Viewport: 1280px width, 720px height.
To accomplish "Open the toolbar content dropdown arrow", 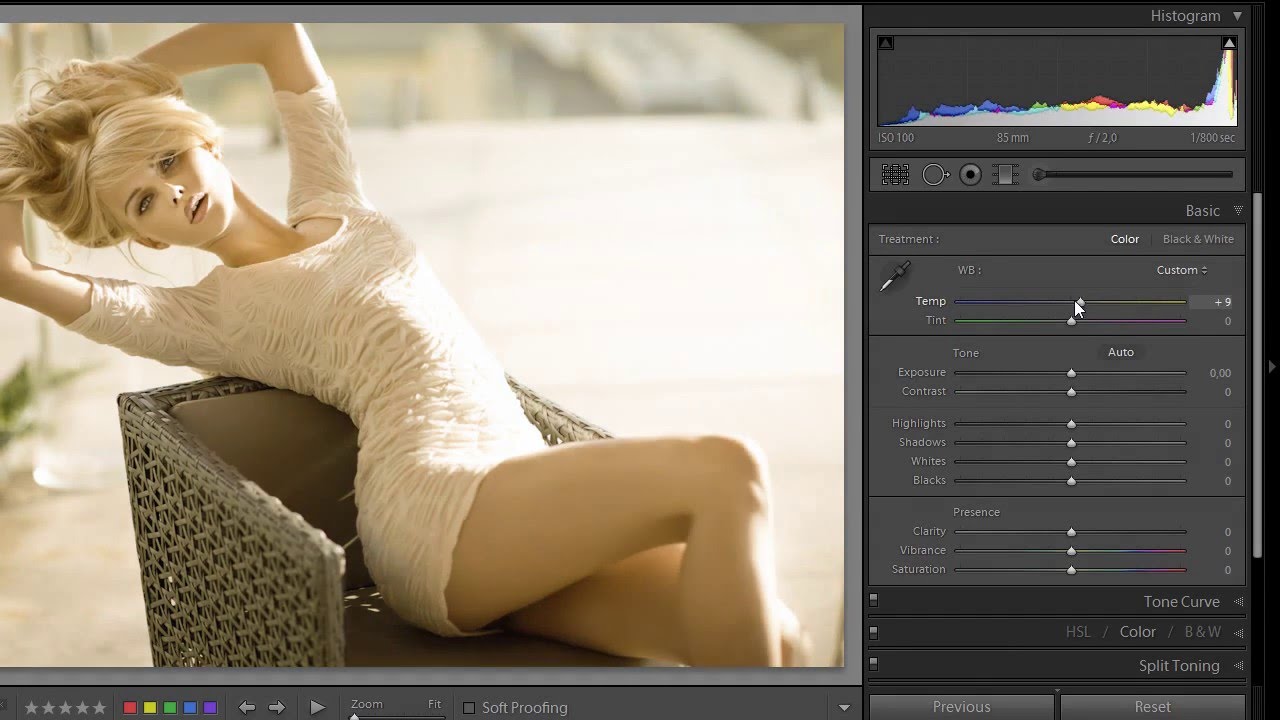I will [845, 708].
